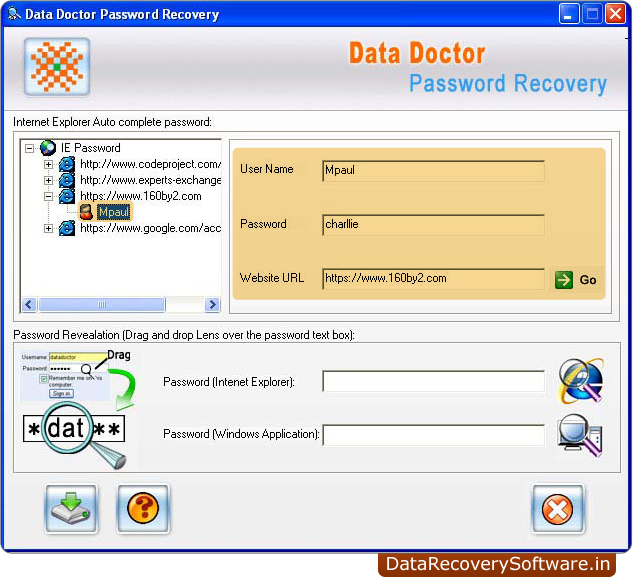This screenshot has height=577, width=633.
Task: Click the IE Password globe icon
Action: click(48, 148)
